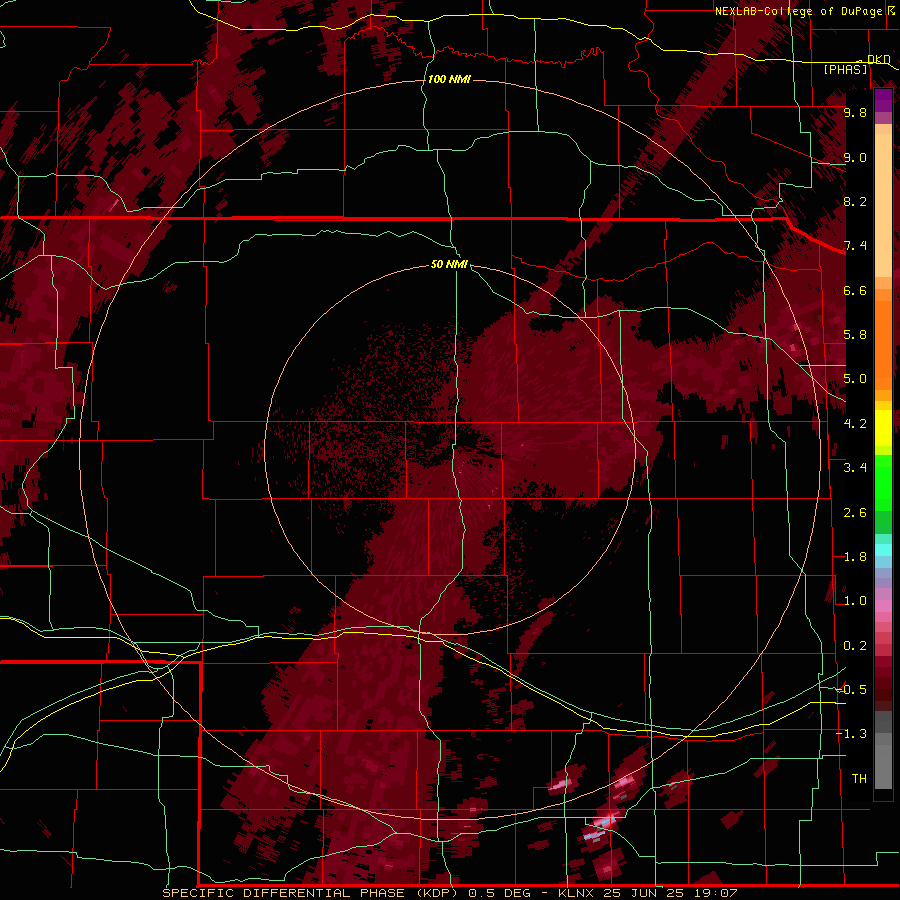Click the -0.5 value on color scale

(852, 690)
